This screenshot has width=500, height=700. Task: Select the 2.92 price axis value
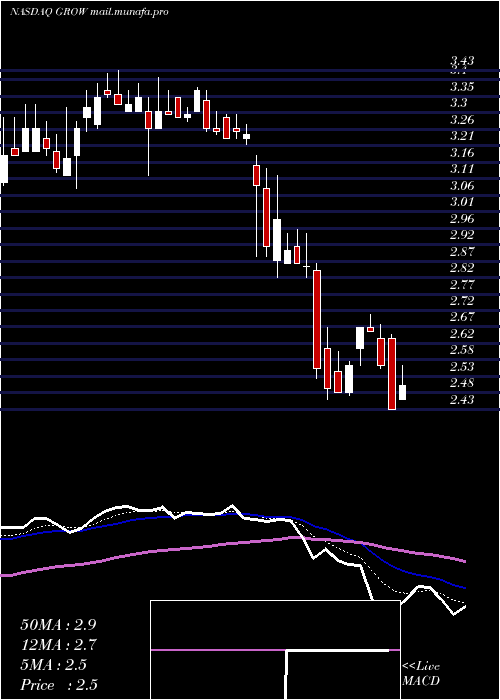pos(462,235)
